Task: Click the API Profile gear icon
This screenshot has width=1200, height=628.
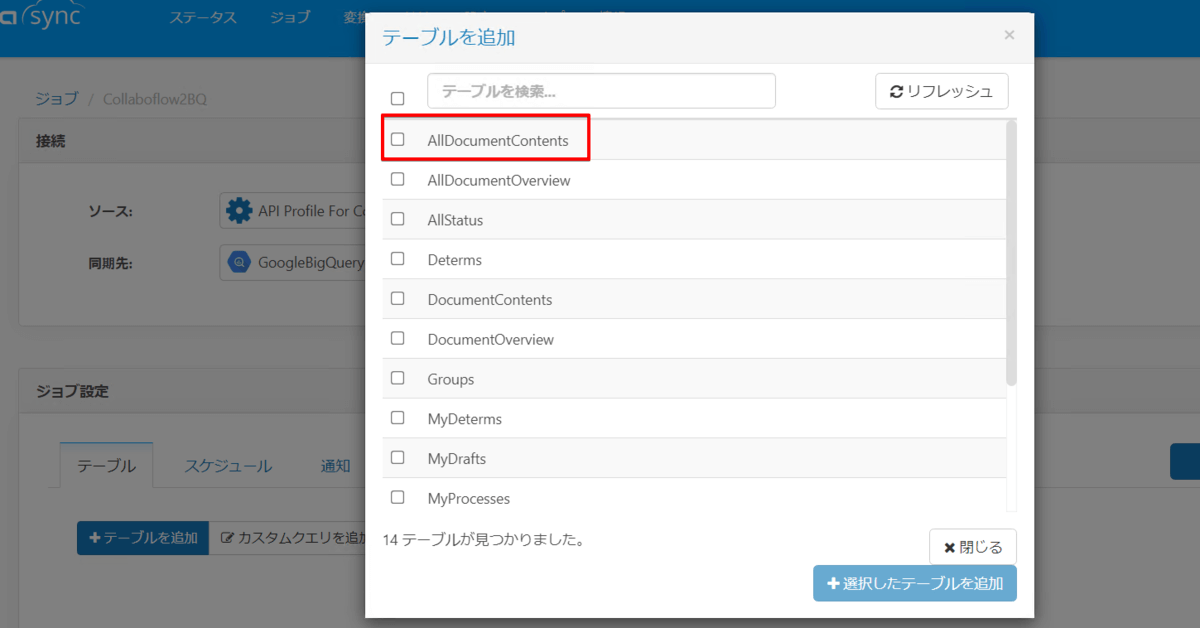Action: 239,211
